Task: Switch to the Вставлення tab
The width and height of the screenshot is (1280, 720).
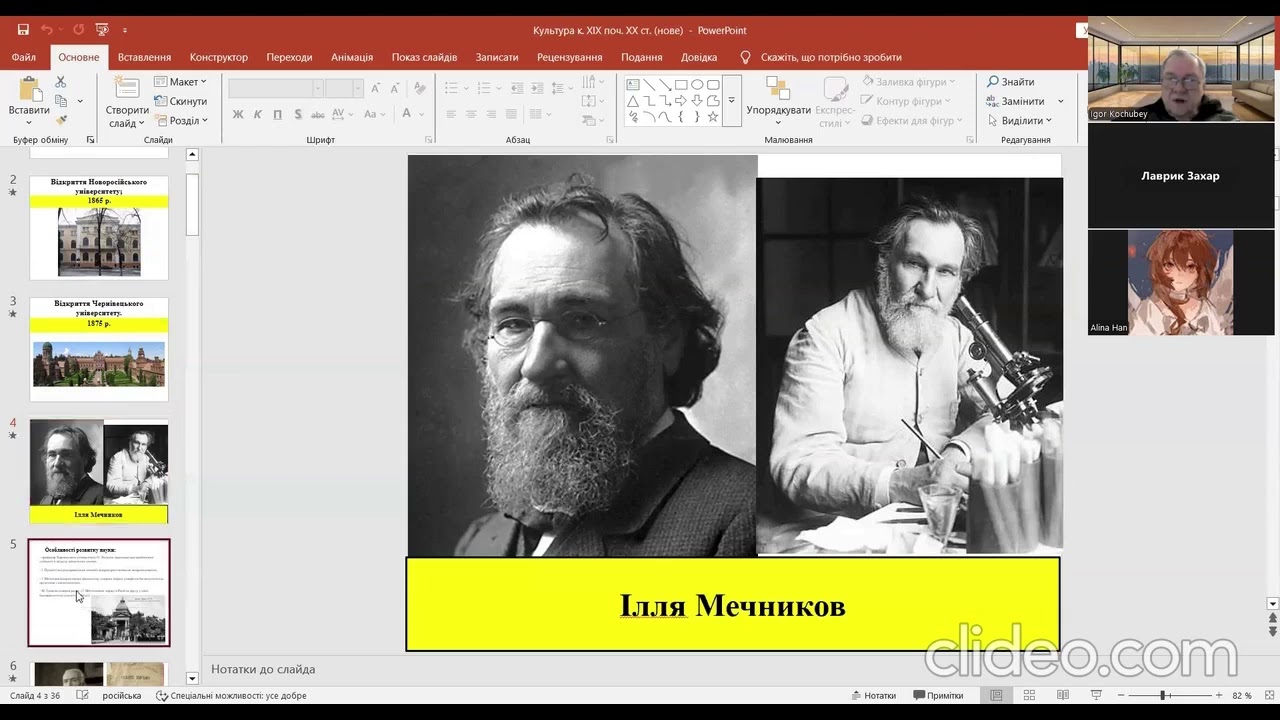Action: 144,57
